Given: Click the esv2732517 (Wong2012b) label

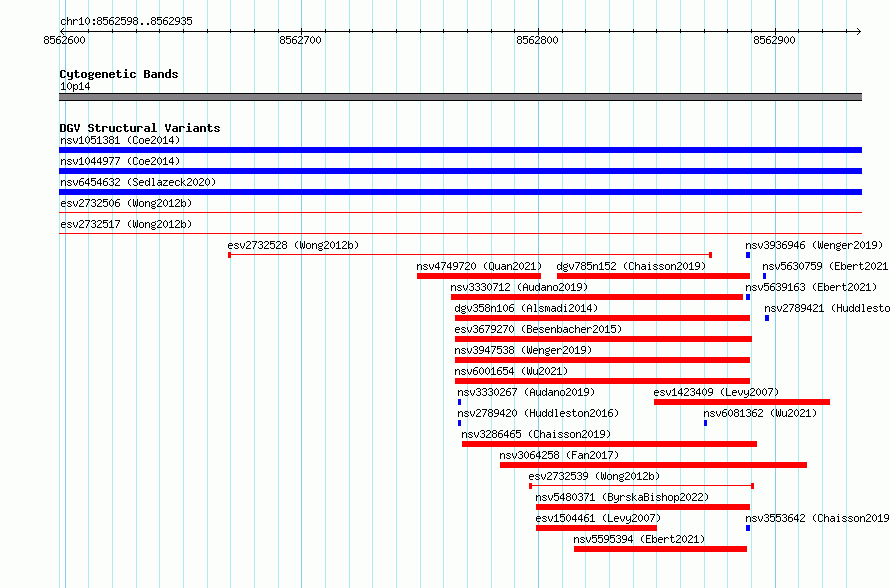Looking at the screenshot, I should [126, 224].
